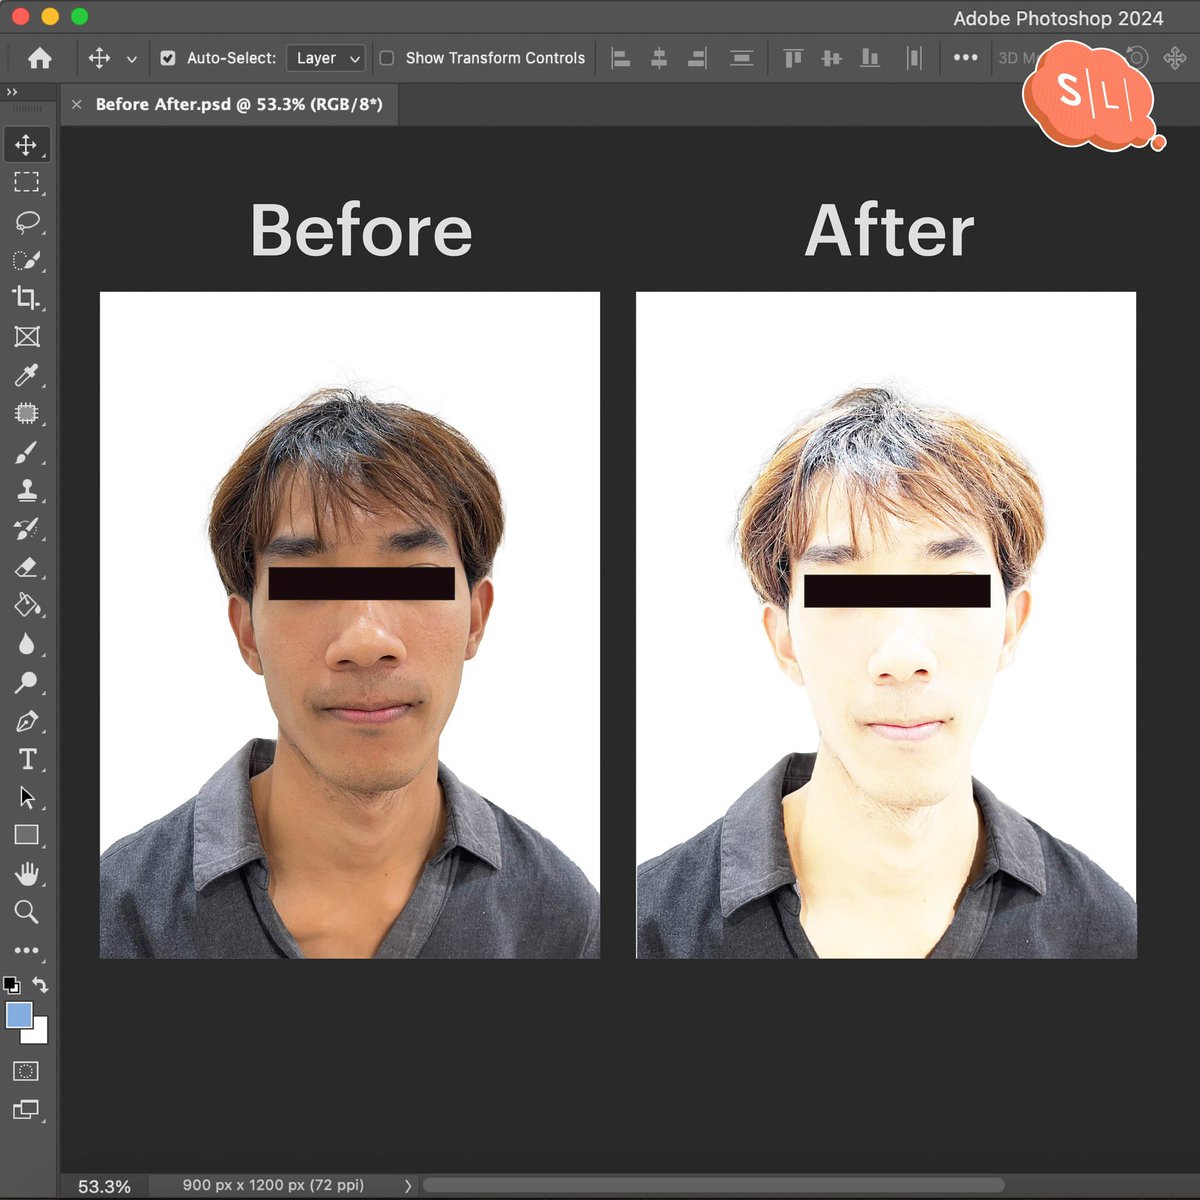Activate the Dodge tool
This screenshot has width=1200, height=1200.
(x=27, y=681)
